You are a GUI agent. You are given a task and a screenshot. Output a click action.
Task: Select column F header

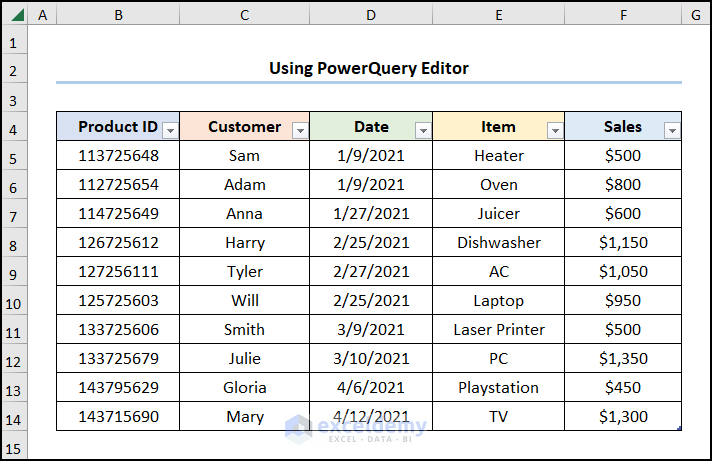(x=623, y=15)
